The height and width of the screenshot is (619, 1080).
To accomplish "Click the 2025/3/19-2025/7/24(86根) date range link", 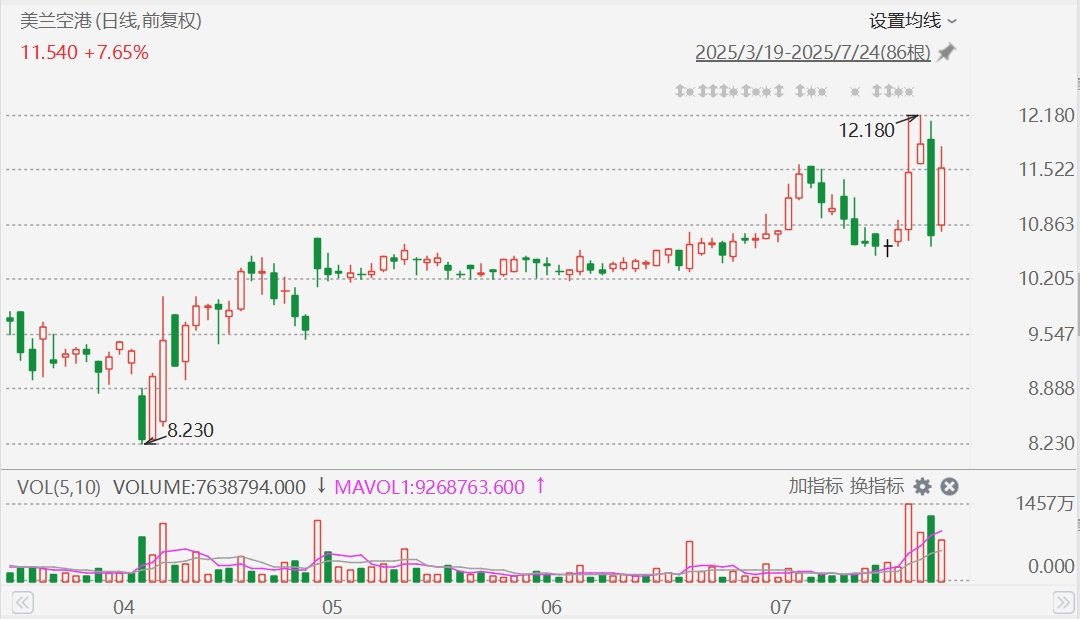I will (813, 52).
